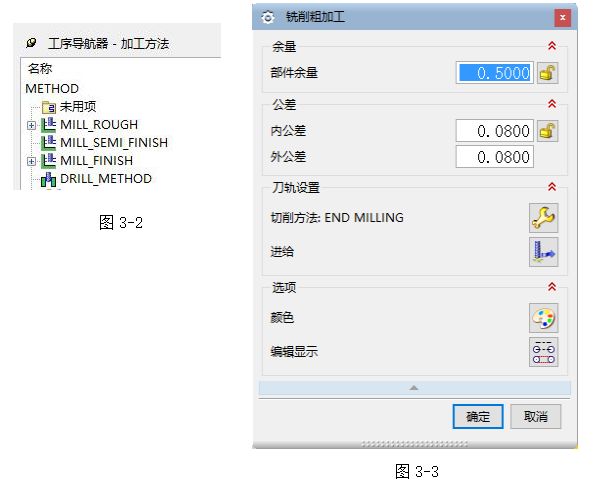
Task: Open the edit display (编辑显示) icon
Action: coord(544,352)
